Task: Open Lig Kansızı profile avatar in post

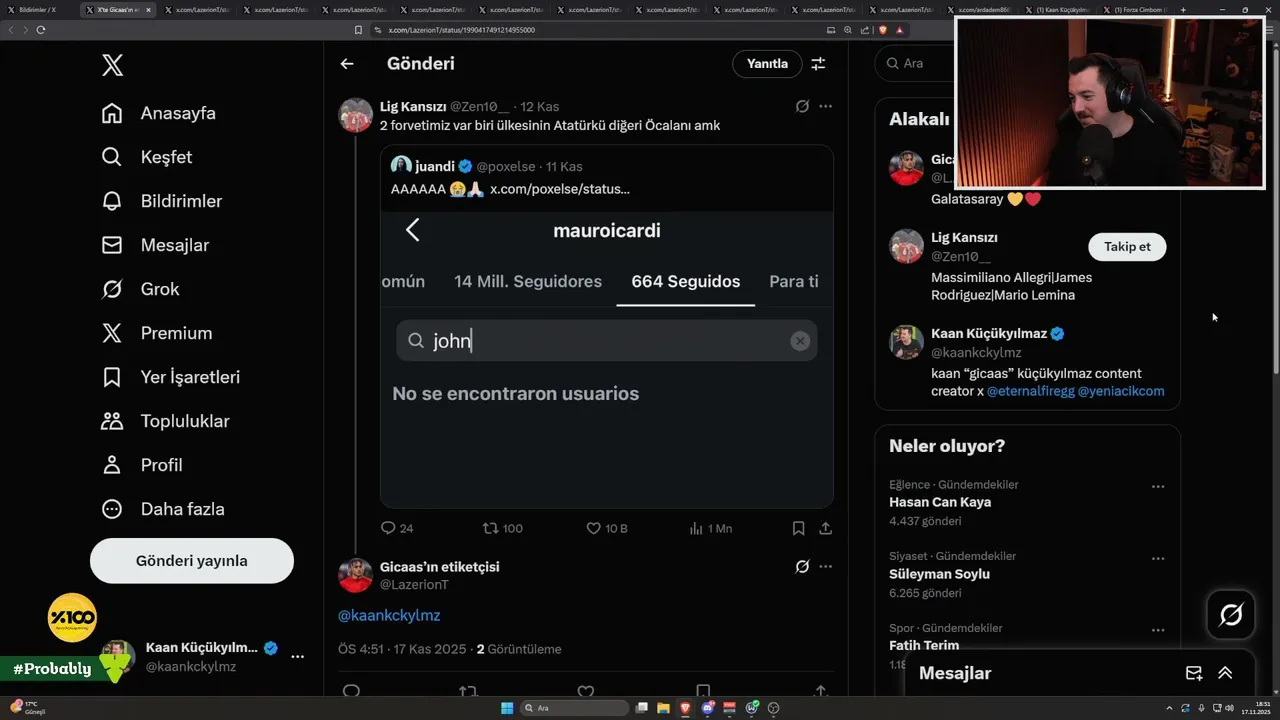Action: coord(356,115)
